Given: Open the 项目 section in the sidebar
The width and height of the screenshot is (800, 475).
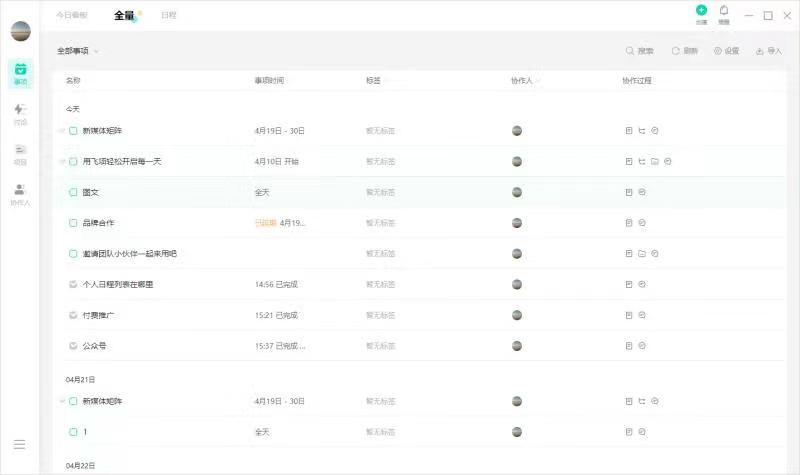Looking at the screenshot, I should click(20, 155).
